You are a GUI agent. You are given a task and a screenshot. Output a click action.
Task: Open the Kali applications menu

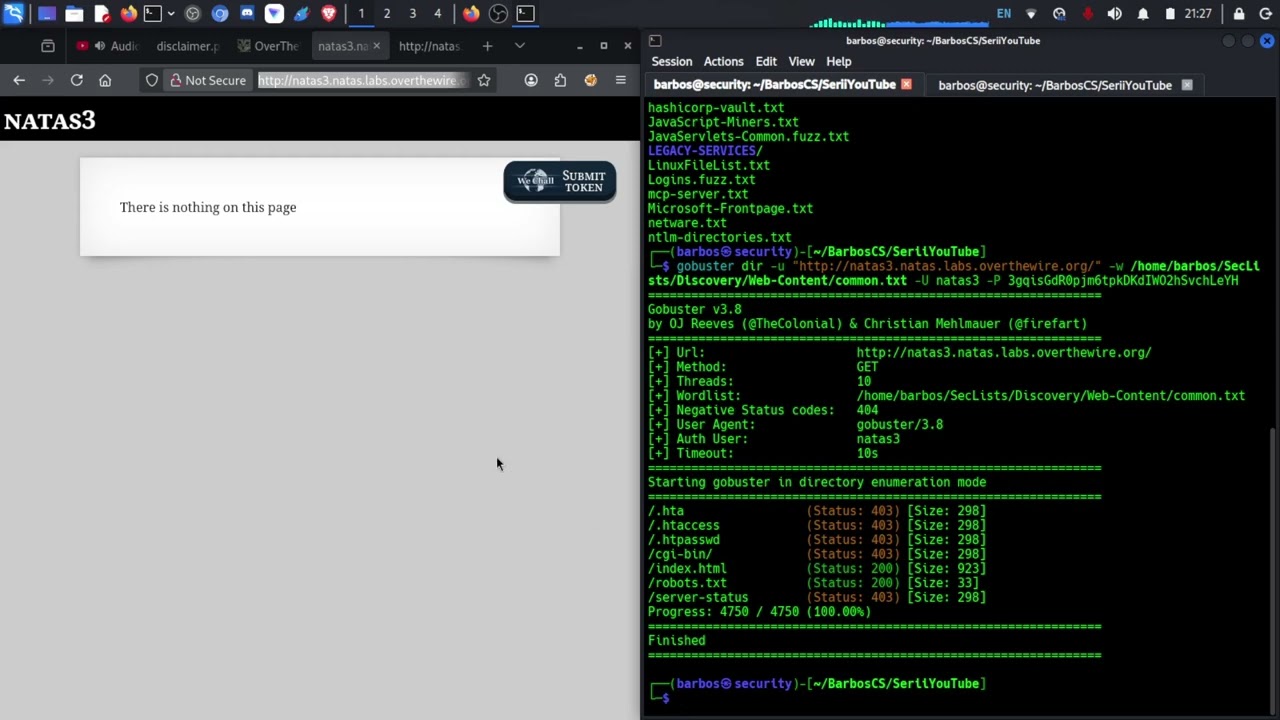click(x=14, y=14)
